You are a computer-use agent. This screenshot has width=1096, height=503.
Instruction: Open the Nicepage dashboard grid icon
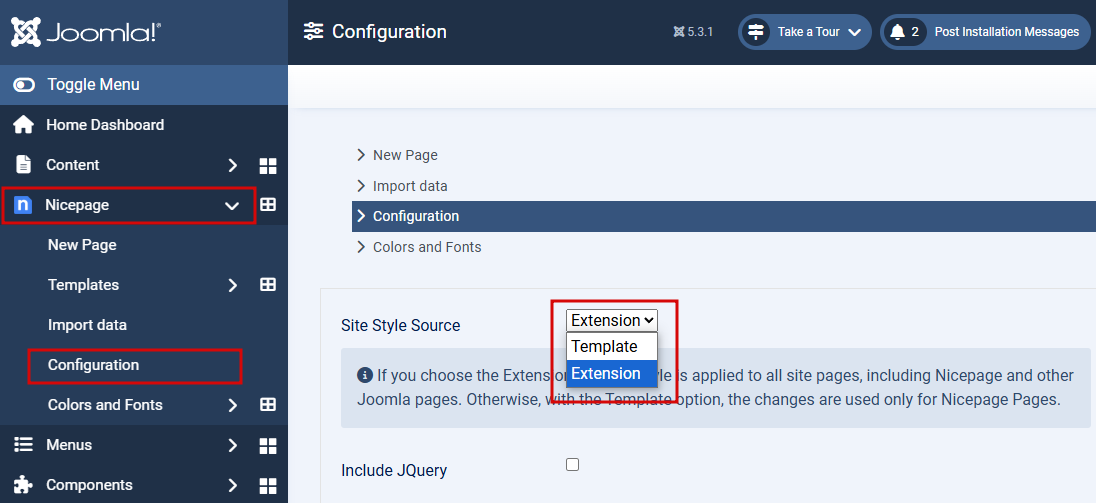(x=268, y=205)
